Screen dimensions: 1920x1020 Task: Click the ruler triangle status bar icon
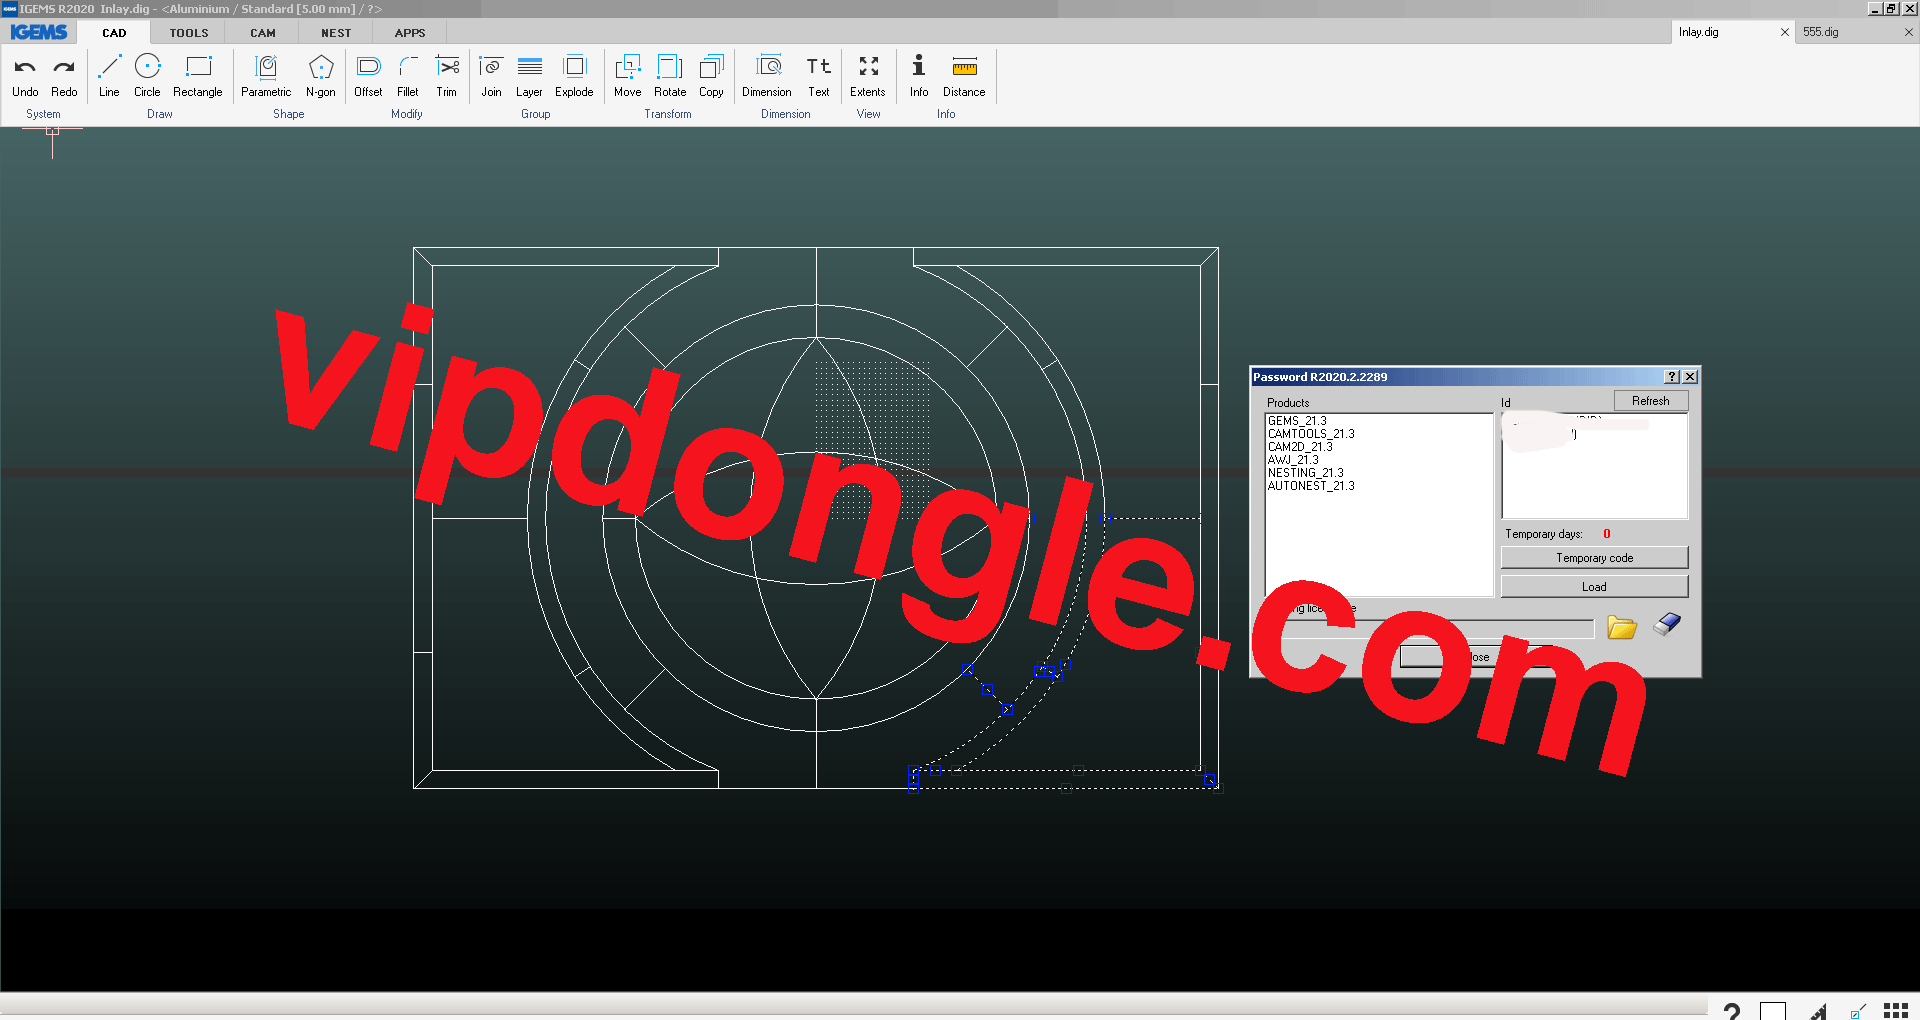coord(1817,1012)
